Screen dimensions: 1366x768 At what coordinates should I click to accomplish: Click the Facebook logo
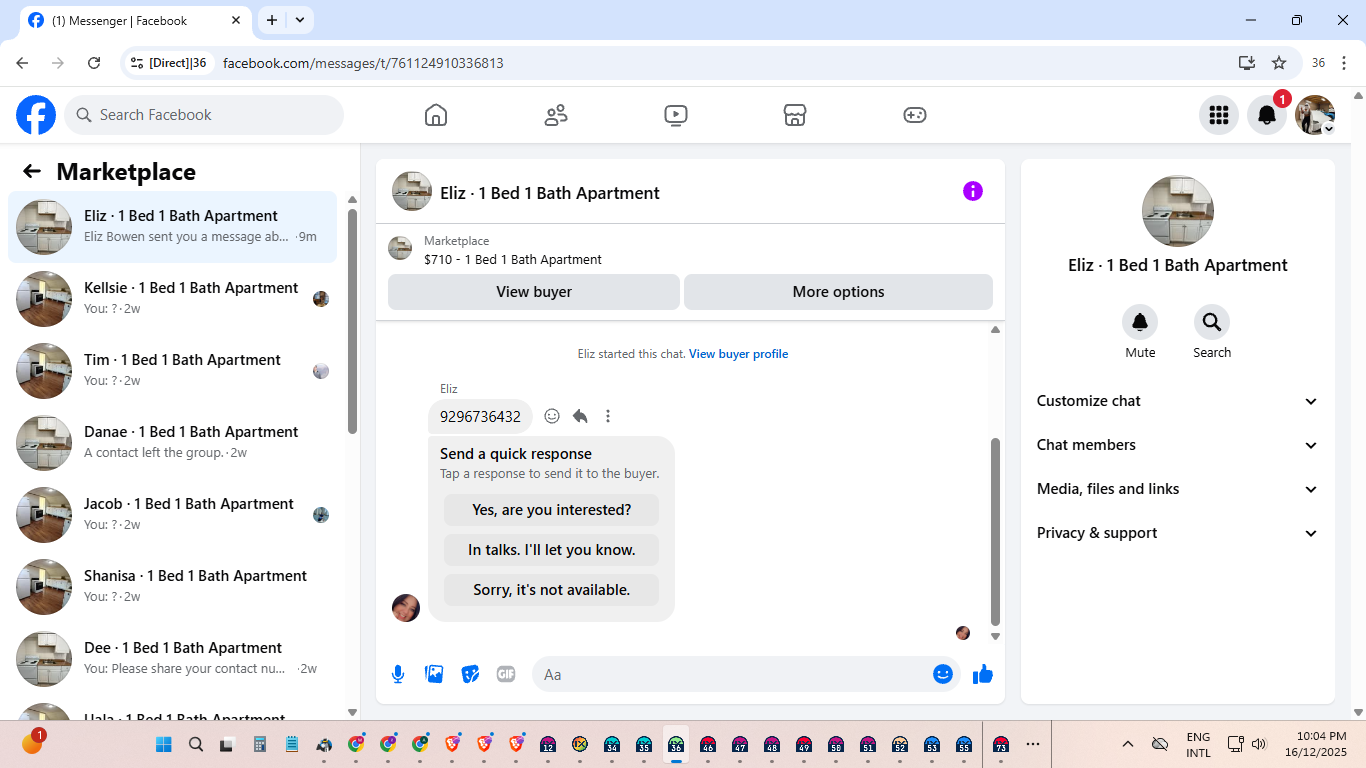pos(36,115)
